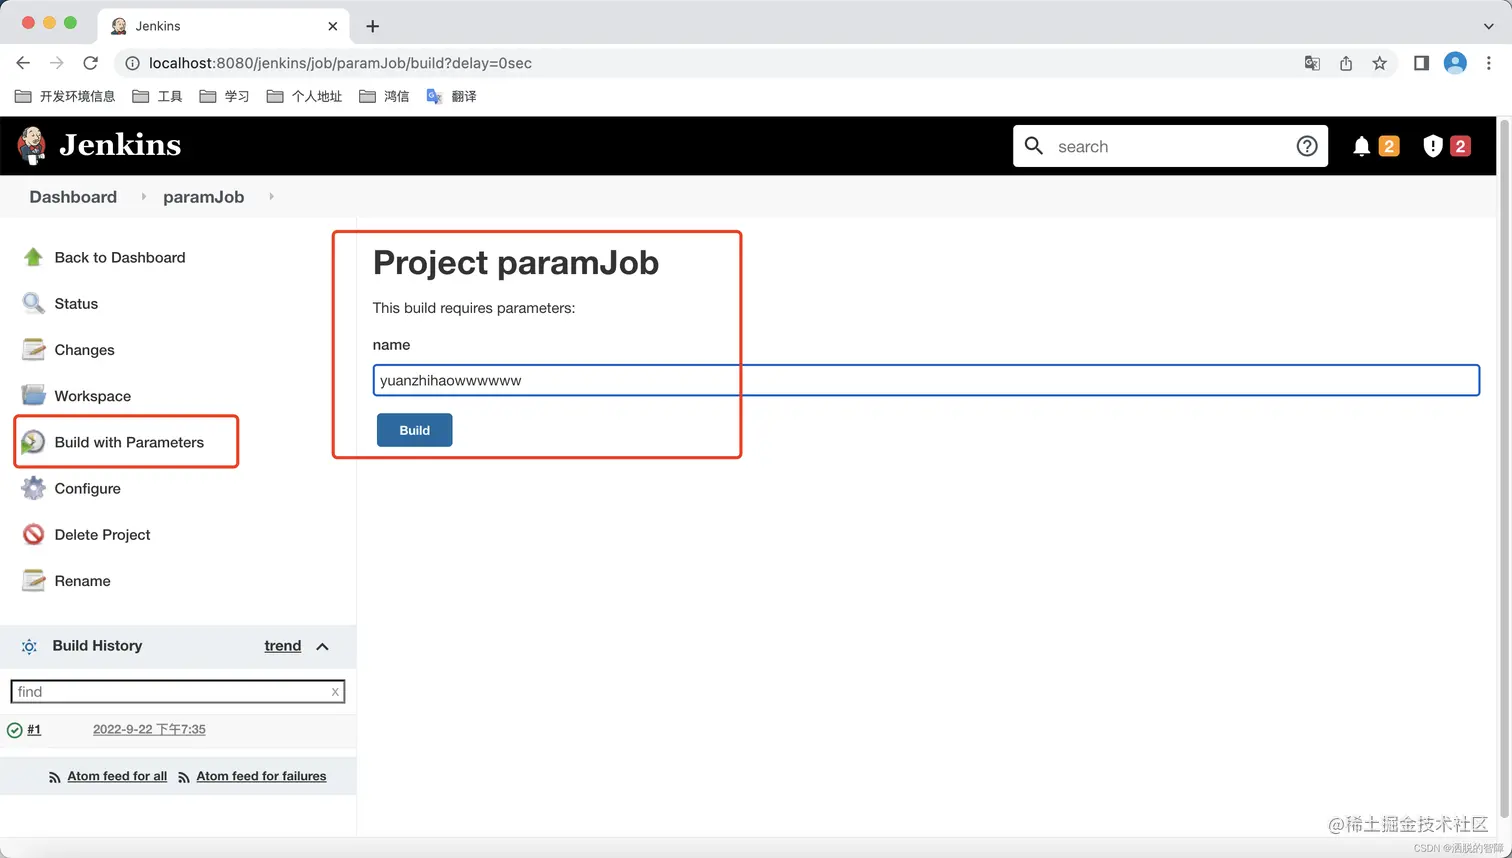
Task: Focus the Build History find field
Action: (177, 691)
